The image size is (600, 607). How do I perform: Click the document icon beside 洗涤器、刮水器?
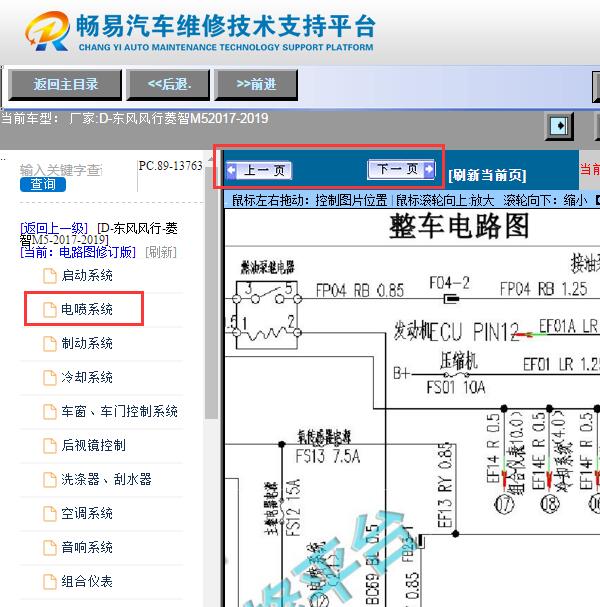click(x=50, y=480)
